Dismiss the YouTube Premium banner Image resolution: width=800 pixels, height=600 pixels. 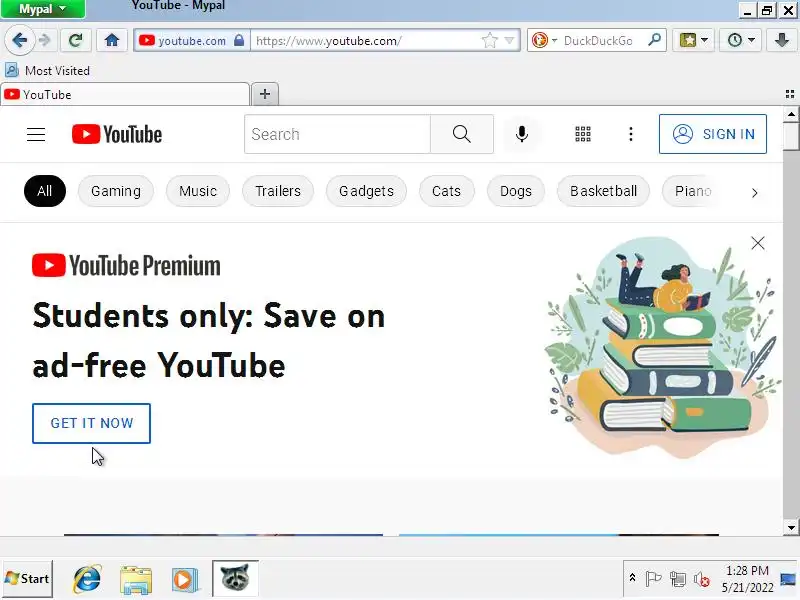pyautogui.click(x=758, y=243)
